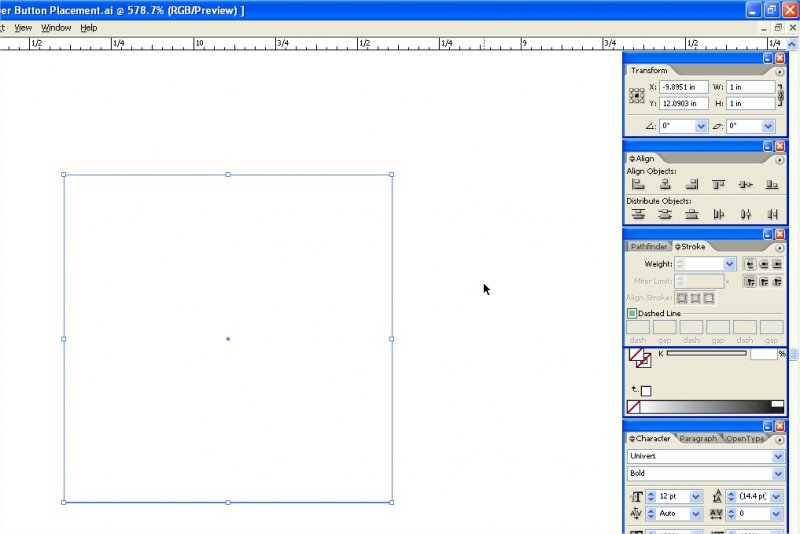The height and width of the screenshot is (534, 800).
Task: Click Vertical Align Center icon
Action: coord(745,185)
